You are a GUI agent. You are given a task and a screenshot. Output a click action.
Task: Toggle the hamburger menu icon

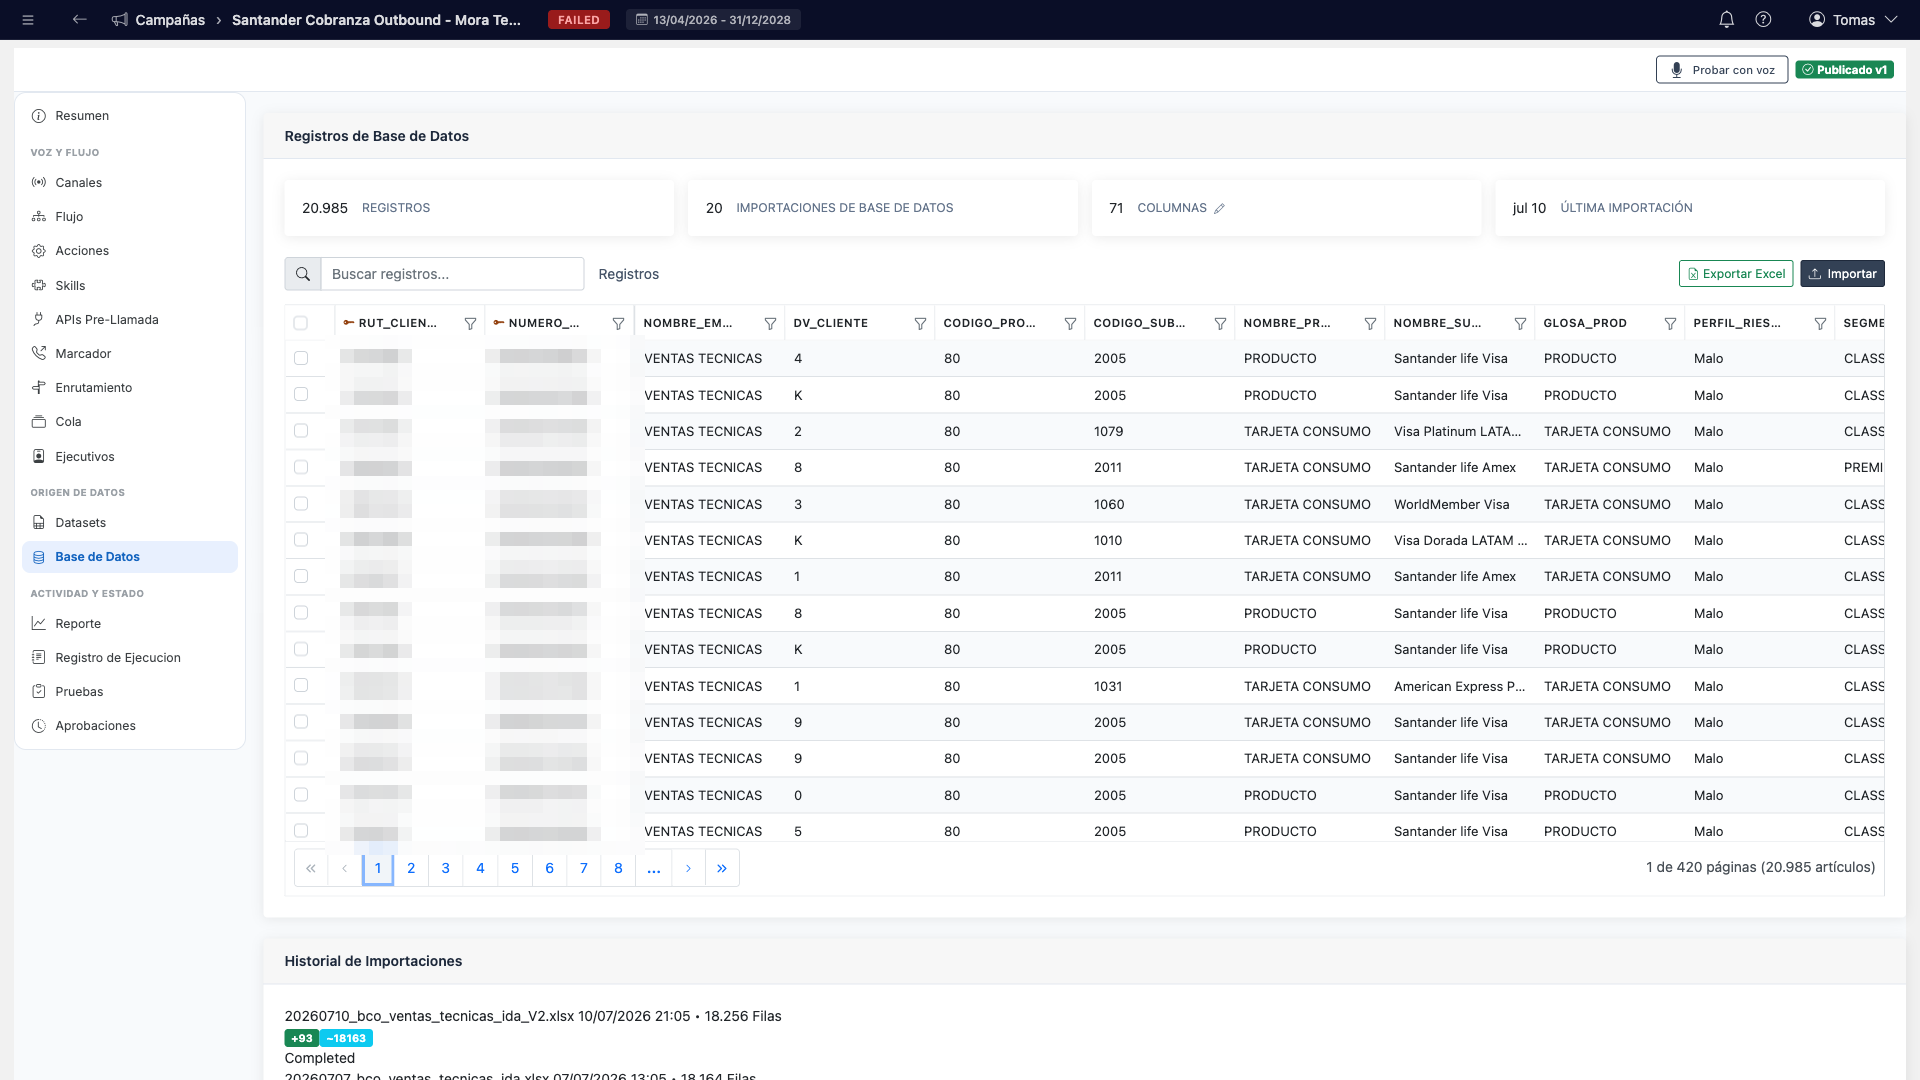(x=28, y=20)
